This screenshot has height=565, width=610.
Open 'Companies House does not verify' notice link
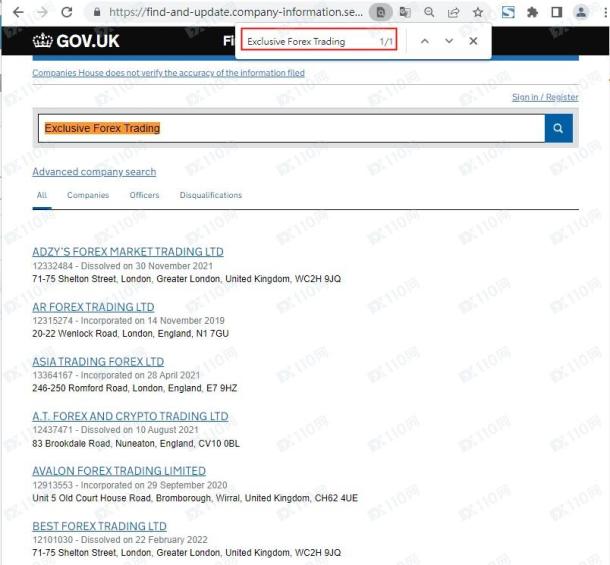(x=168, y=73)
